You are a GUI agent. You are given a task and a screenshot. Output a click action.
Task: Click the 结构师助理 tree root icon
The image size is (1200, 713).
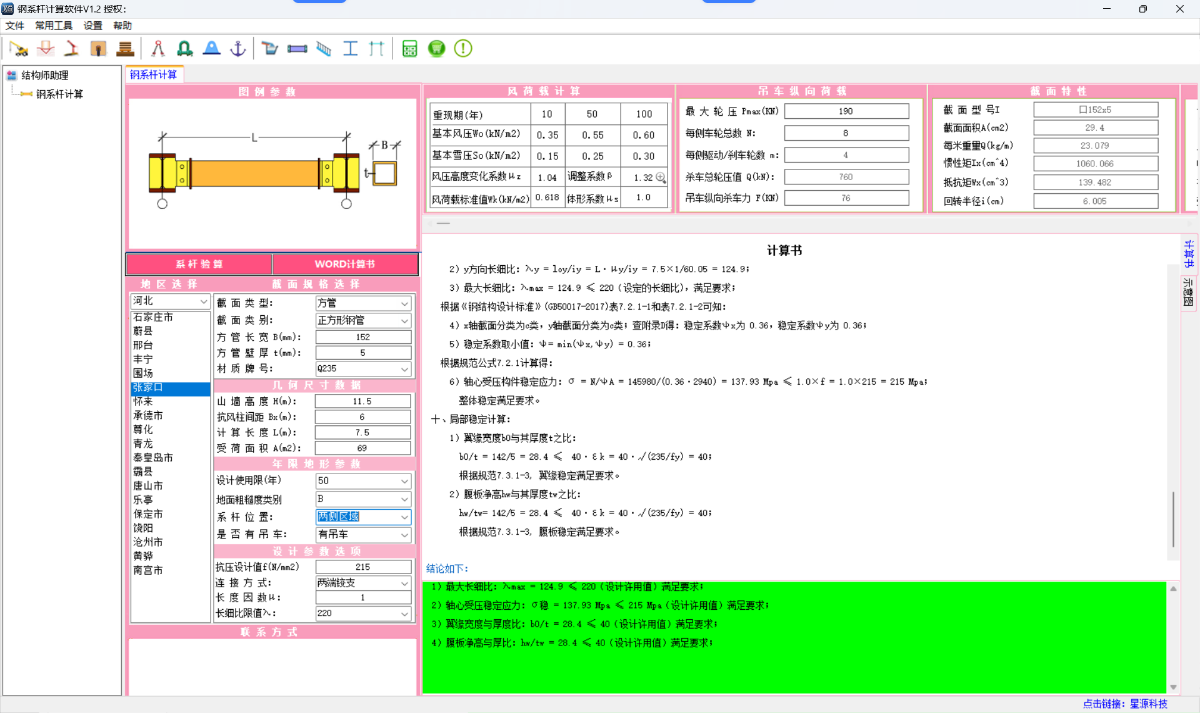click(13, 75)
